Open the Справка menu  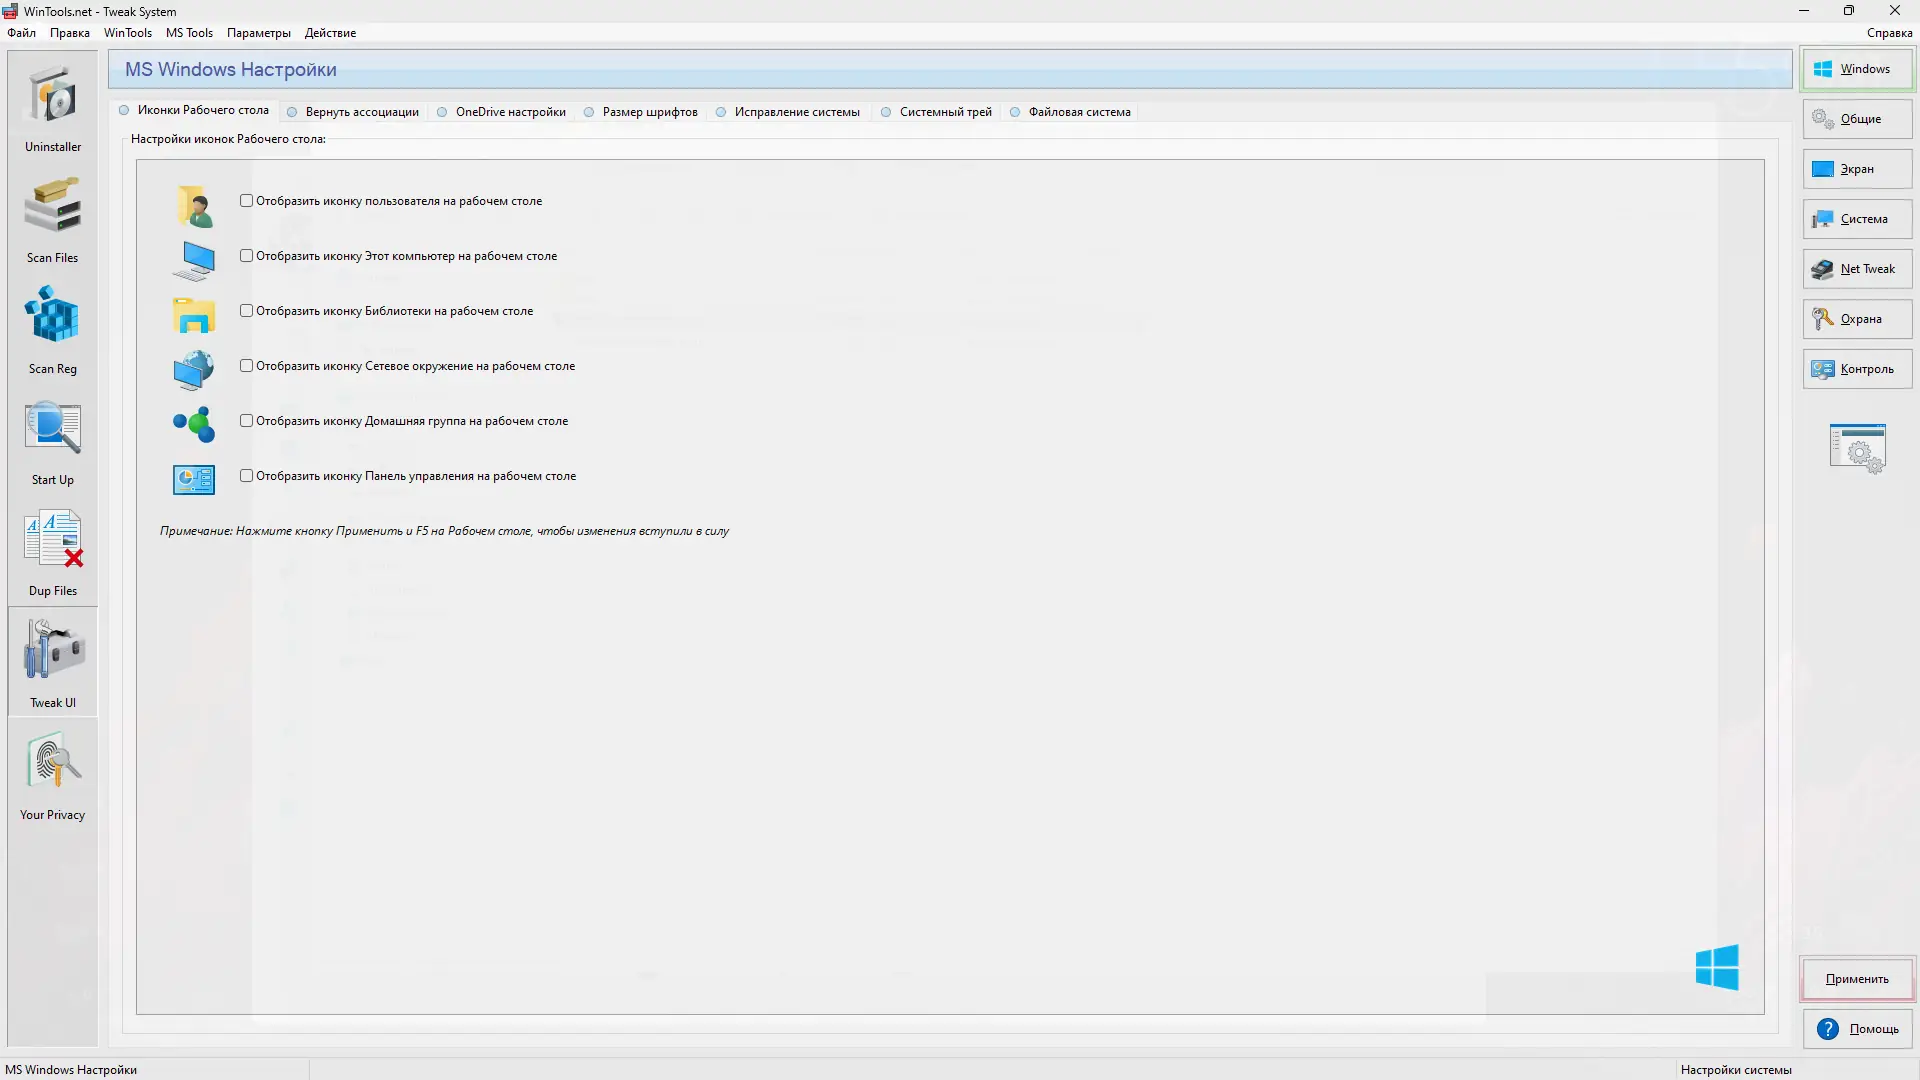tap(1888, 33)
